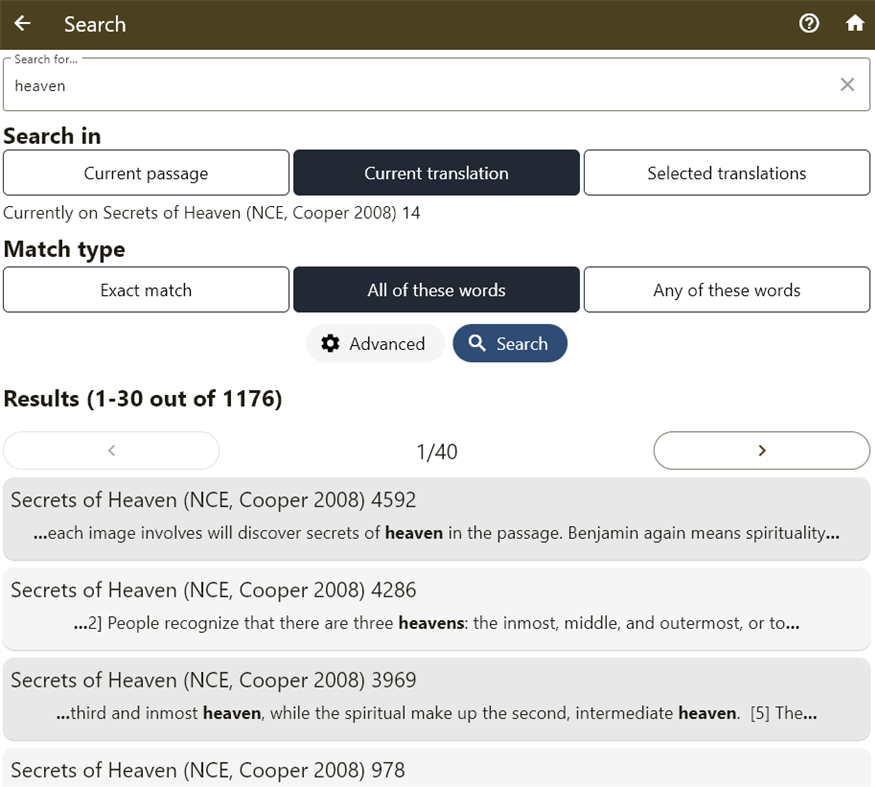This screenshot has height=787, width=875.
Task: Clear the search field using the X icon
Action: [x=847, y=85]
